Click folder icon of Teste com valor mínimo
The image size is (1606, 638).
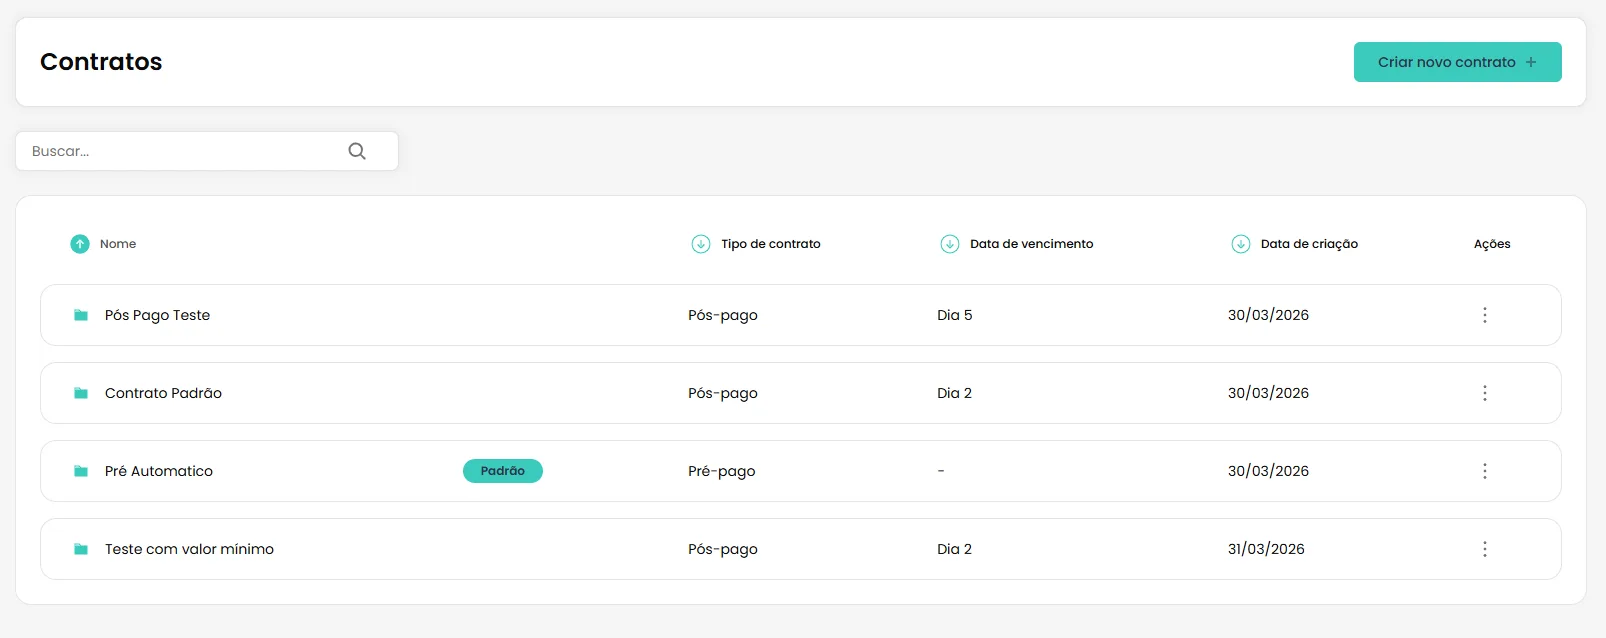coord(81,549)
